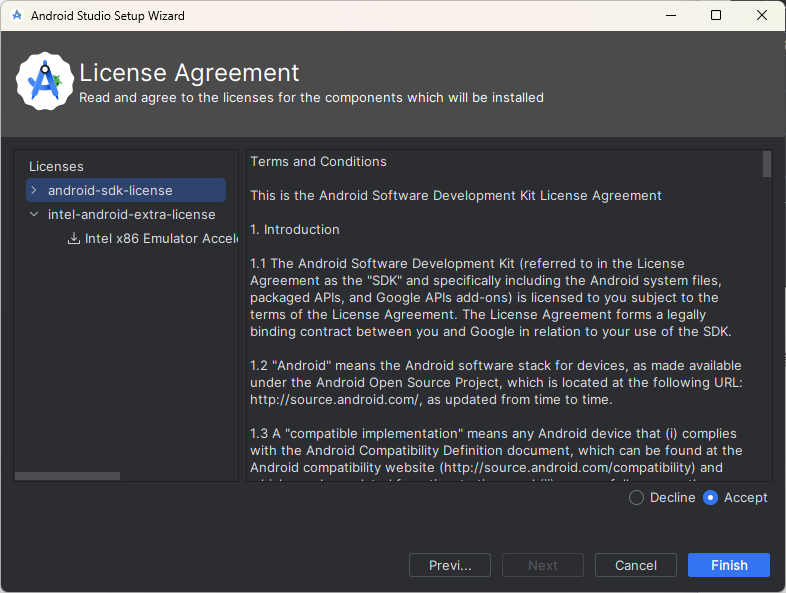The image size is (786, 593).
Task: Click the Cancel button
Action: pos(636,565)
